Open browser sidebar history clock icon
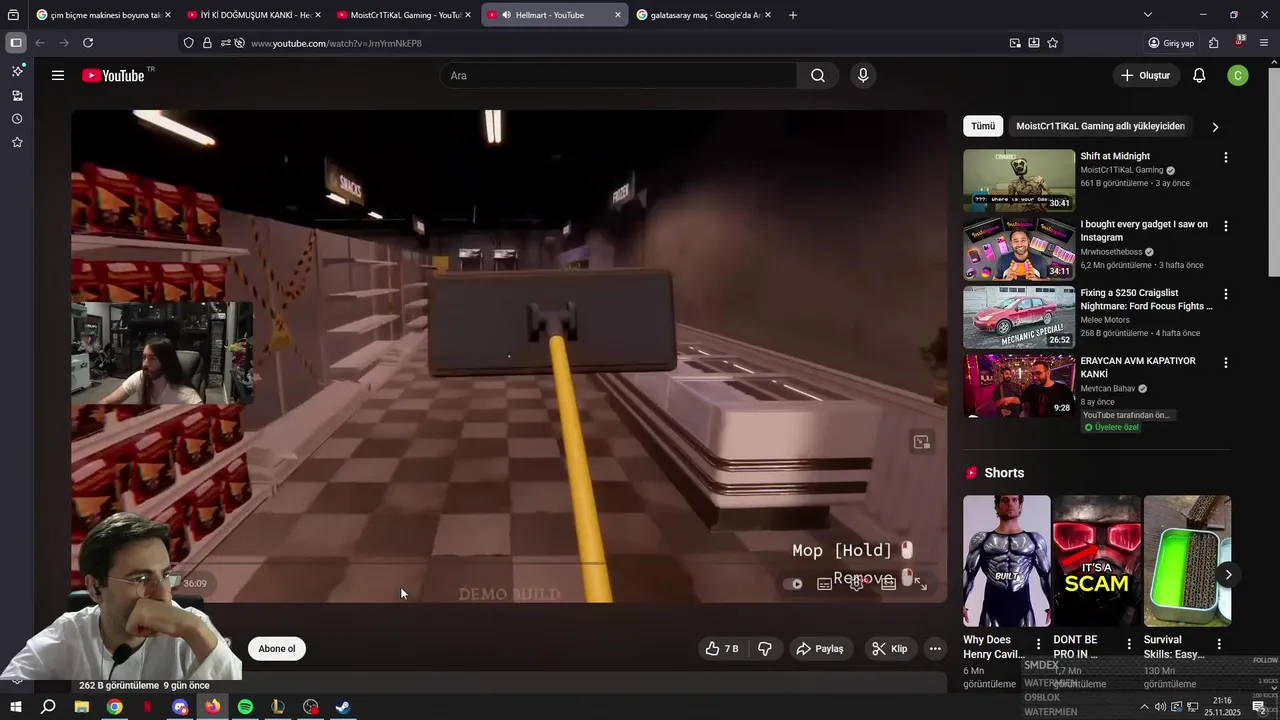 tap(17, 119)
